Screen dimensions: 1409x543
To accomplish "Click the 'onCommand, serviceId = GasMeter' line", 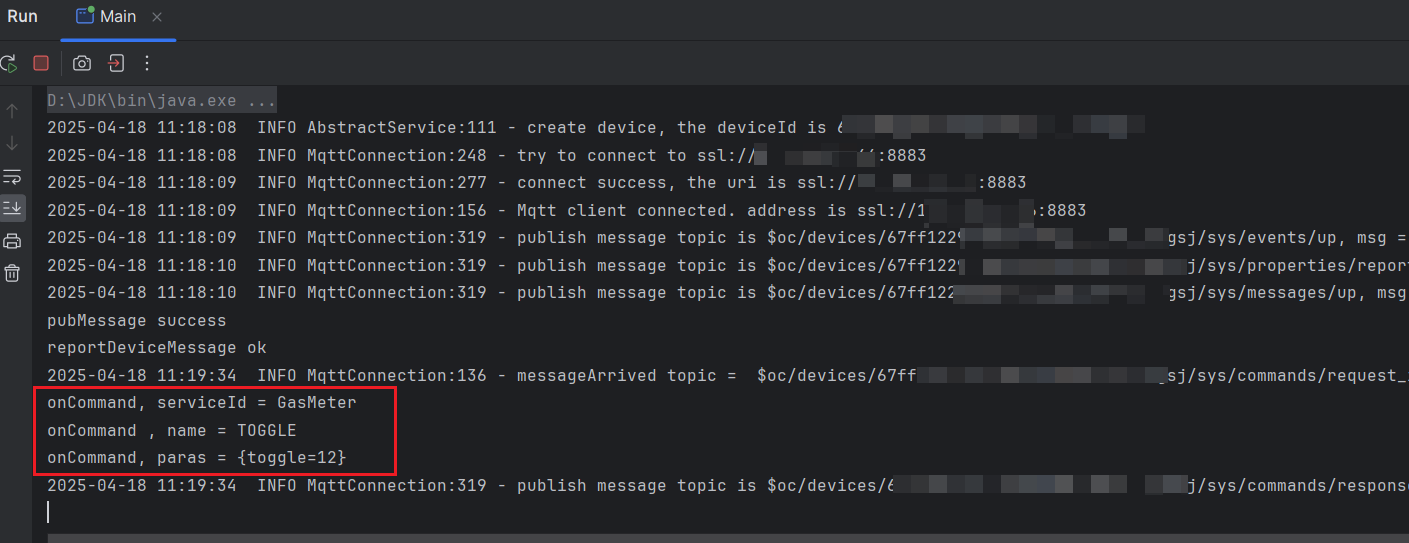I will (202, 403).
